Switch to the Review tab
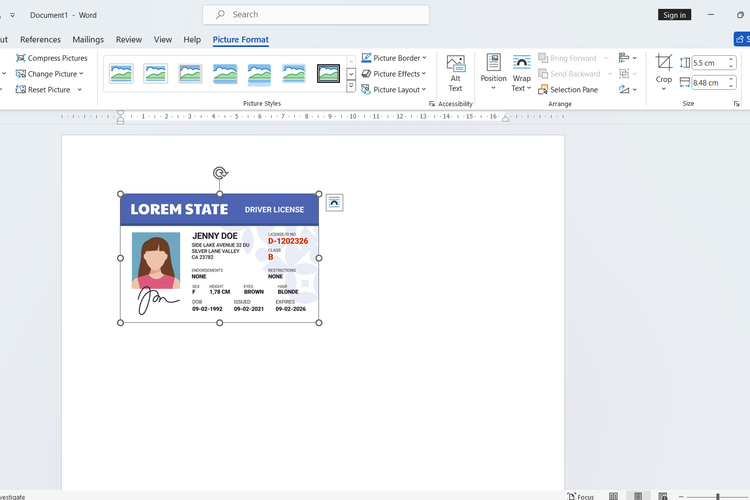Image resolution: width=750 pixels, height=500 pixels. pos(129,40)
